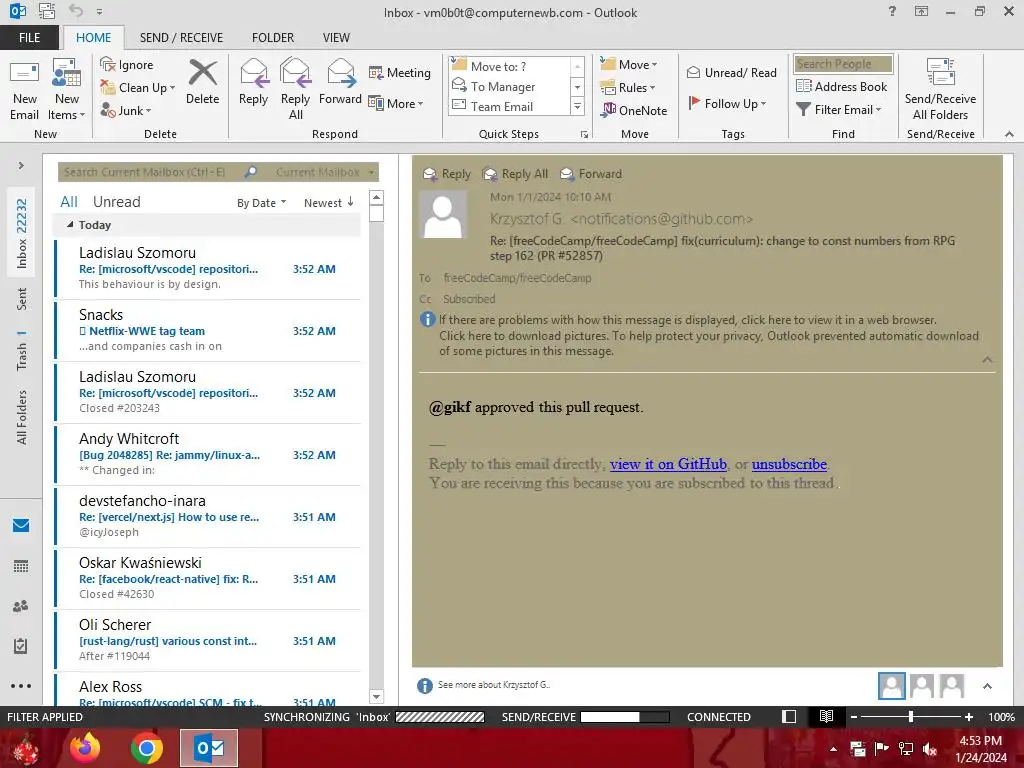Collapse the Today group
Image resolution: width=1024 pixels, height=768 pixels.
(x=70, y=225)
